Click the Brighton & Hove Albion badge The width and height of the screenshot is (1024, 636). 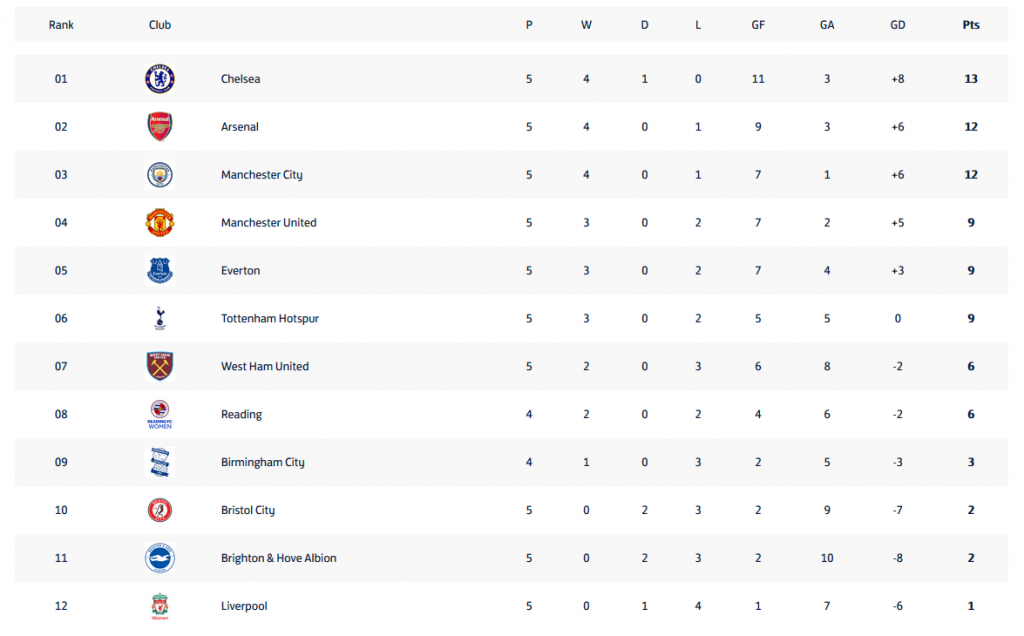tap(159, 558)
